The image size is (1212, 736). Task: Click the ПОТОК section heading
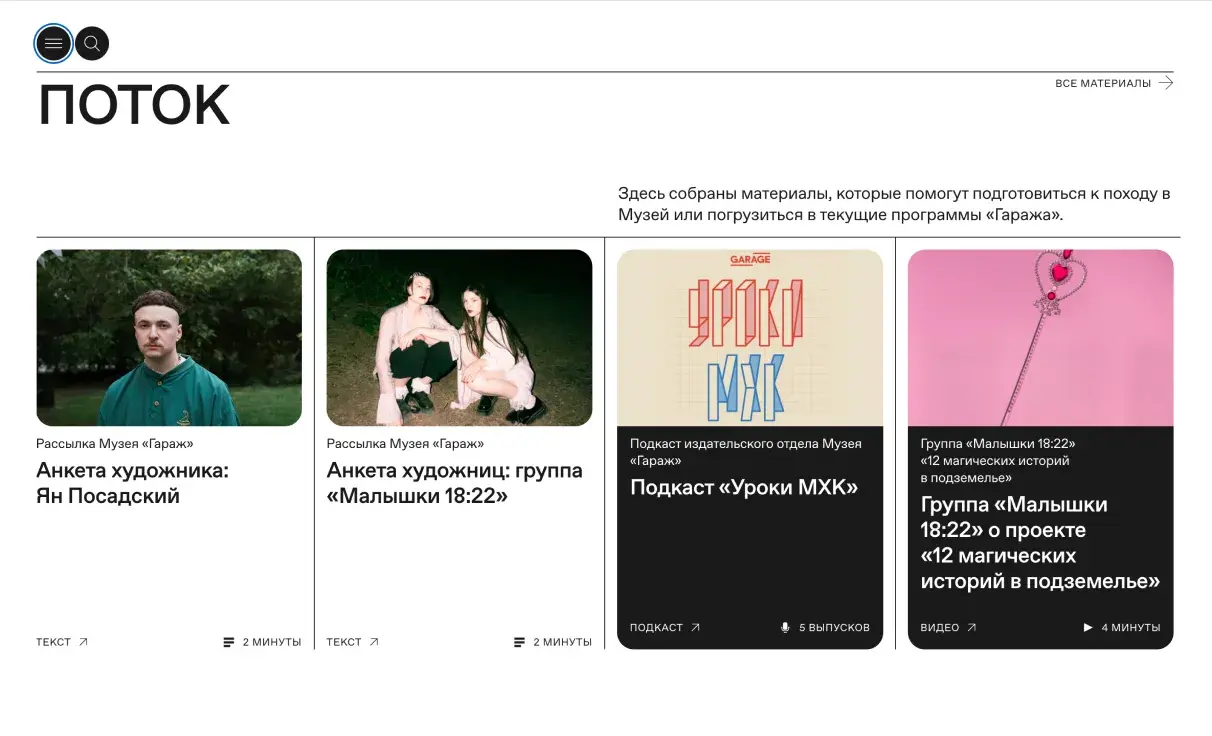134,105
